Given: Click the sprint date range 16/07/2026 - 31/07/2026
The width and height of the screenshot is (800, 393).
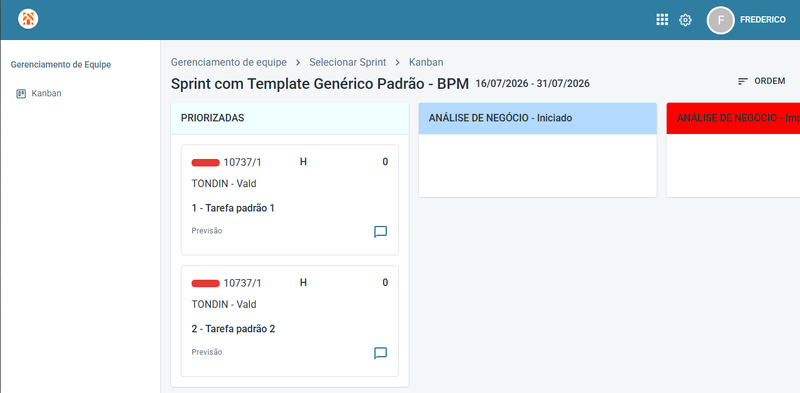Looking at the screenshot, I should [533, 84].
